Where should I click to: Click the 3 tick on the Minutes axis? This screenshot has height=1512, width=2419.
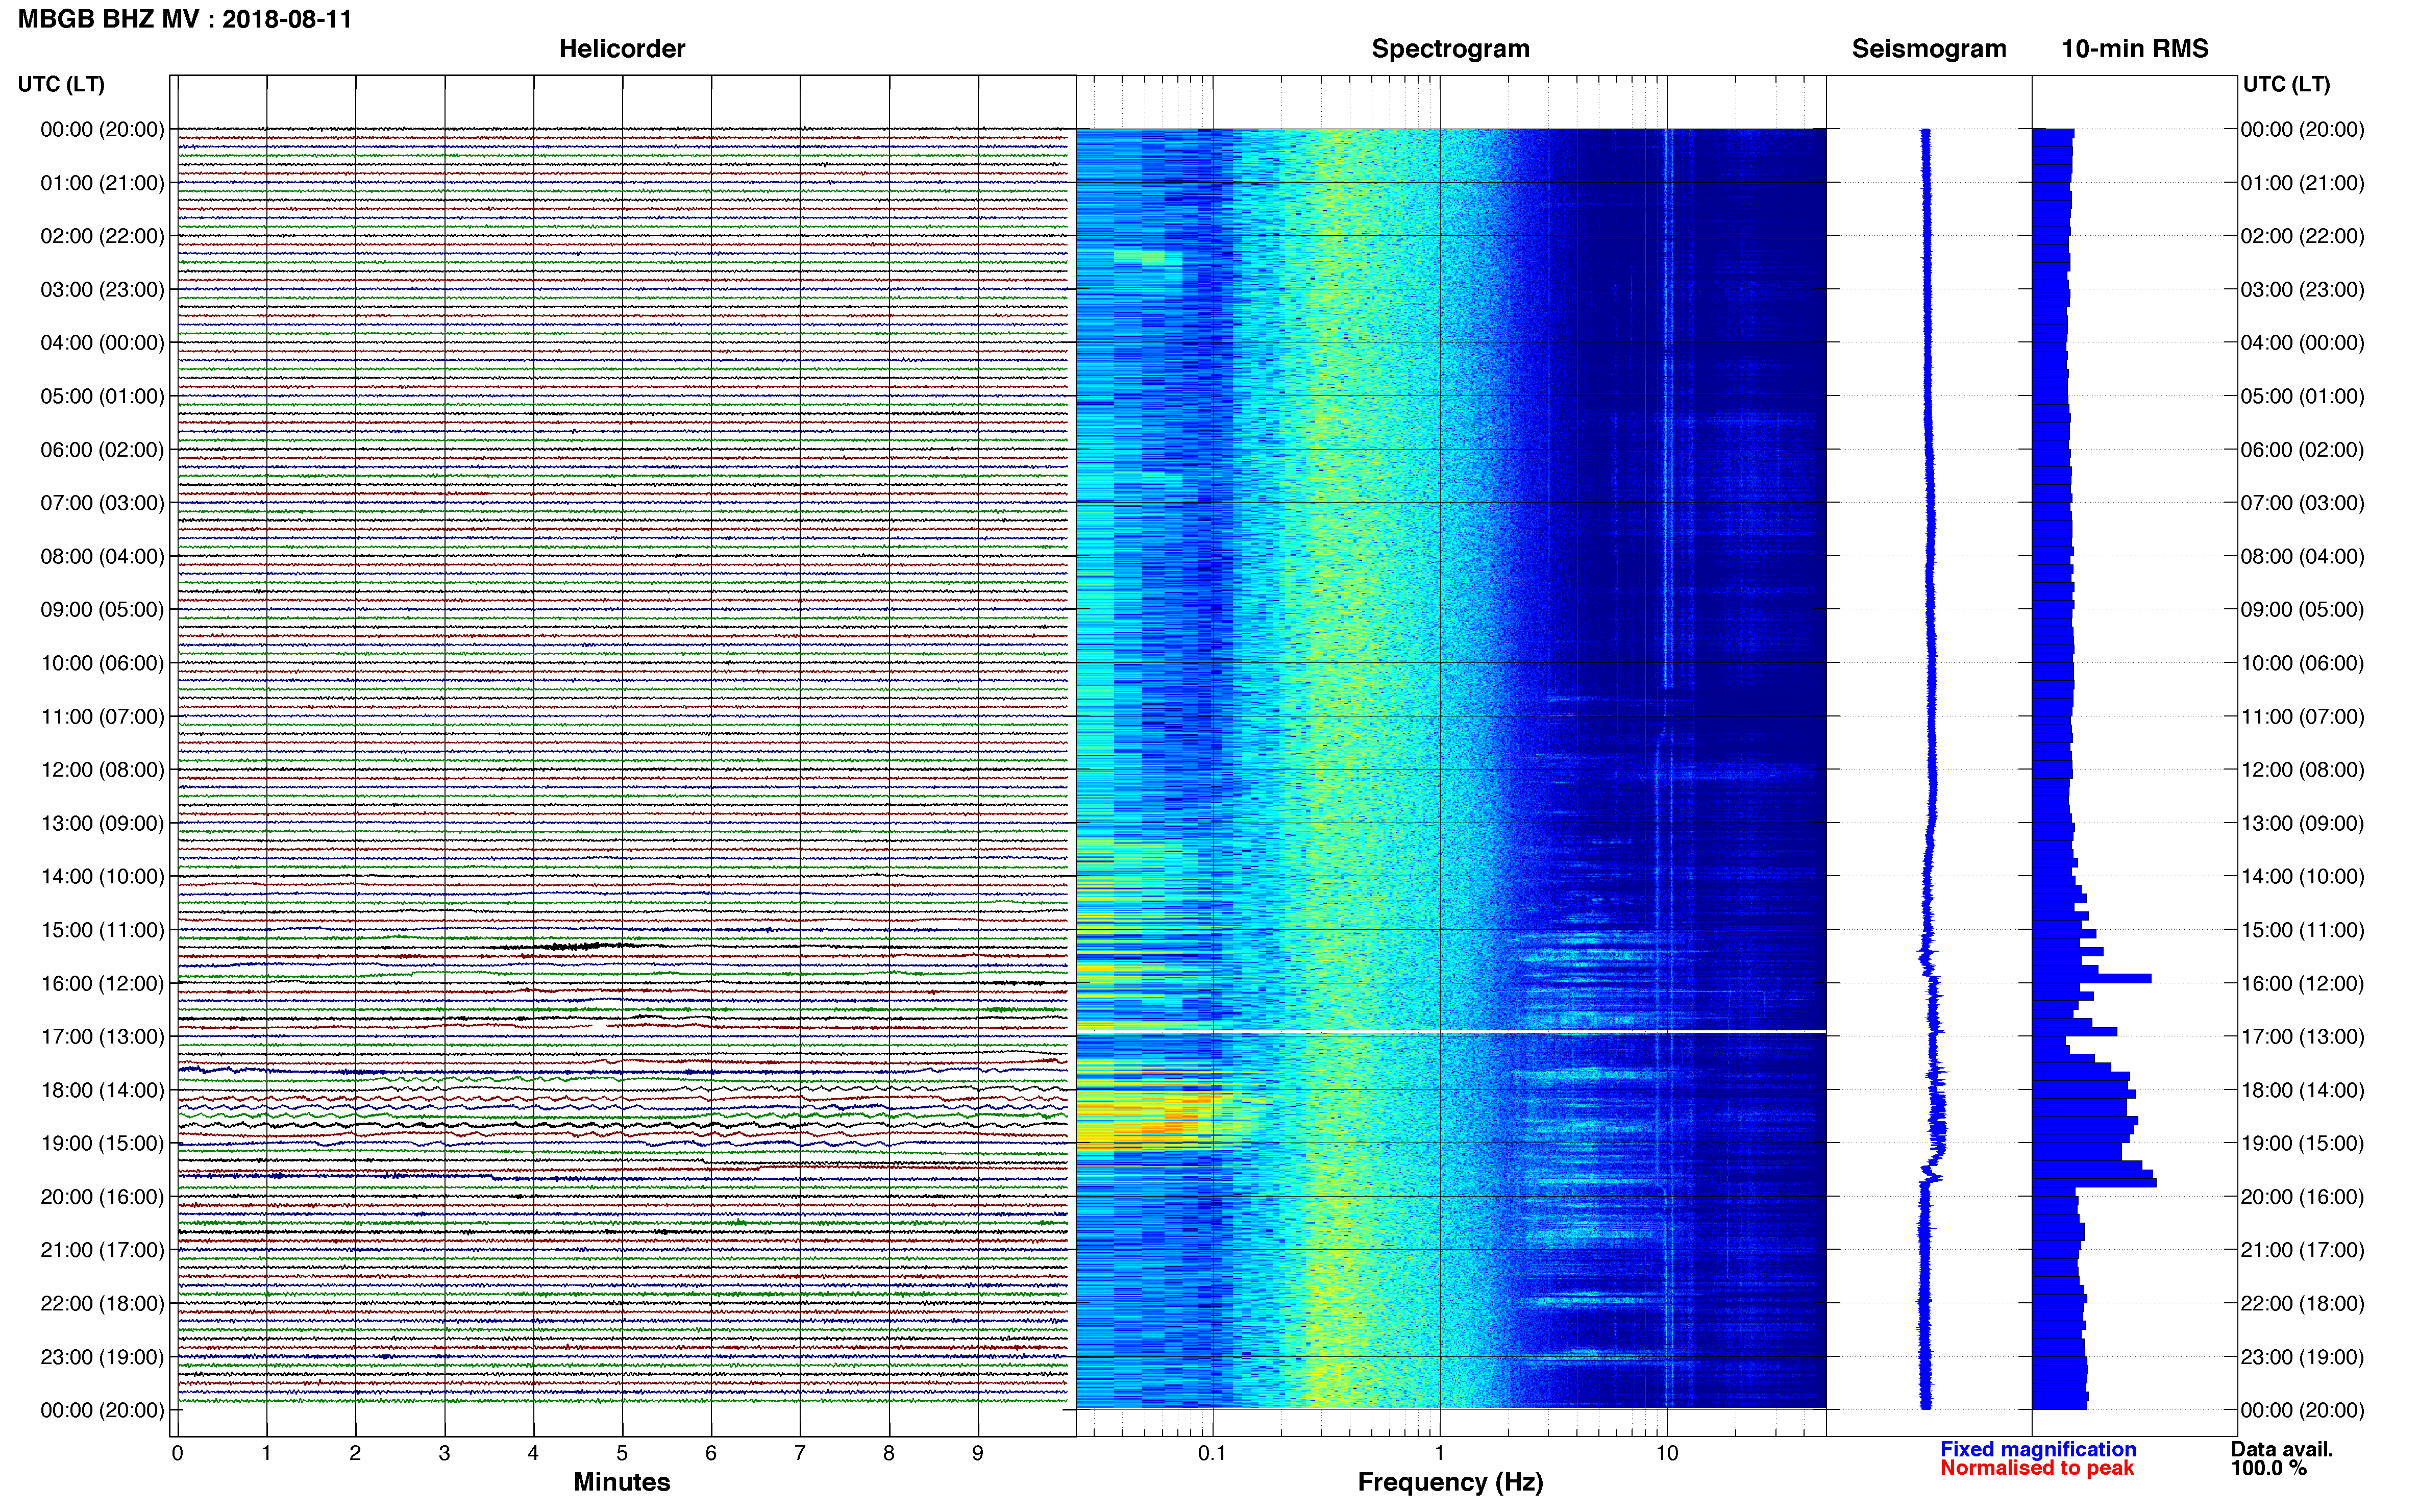pyautogui.click(x=444, y=1453)
